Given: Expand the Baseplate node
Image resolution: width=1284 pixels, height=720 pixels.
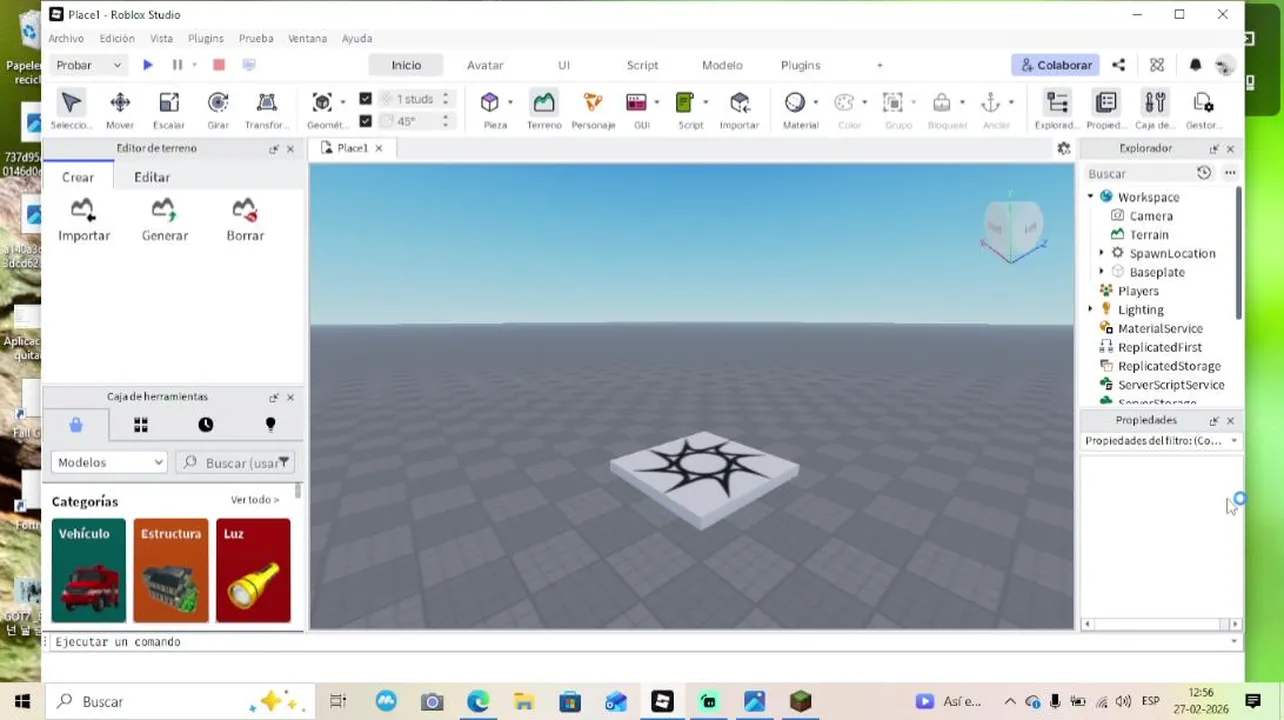Looking at the screenshot, I should click(1102, 272).
